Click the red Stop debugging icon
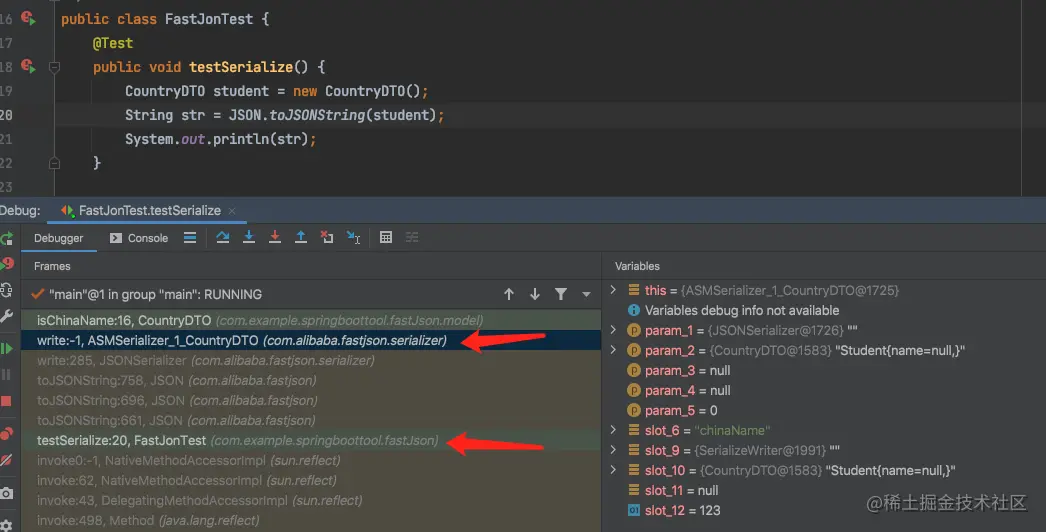1046x532 pixels. pos(7,401)
